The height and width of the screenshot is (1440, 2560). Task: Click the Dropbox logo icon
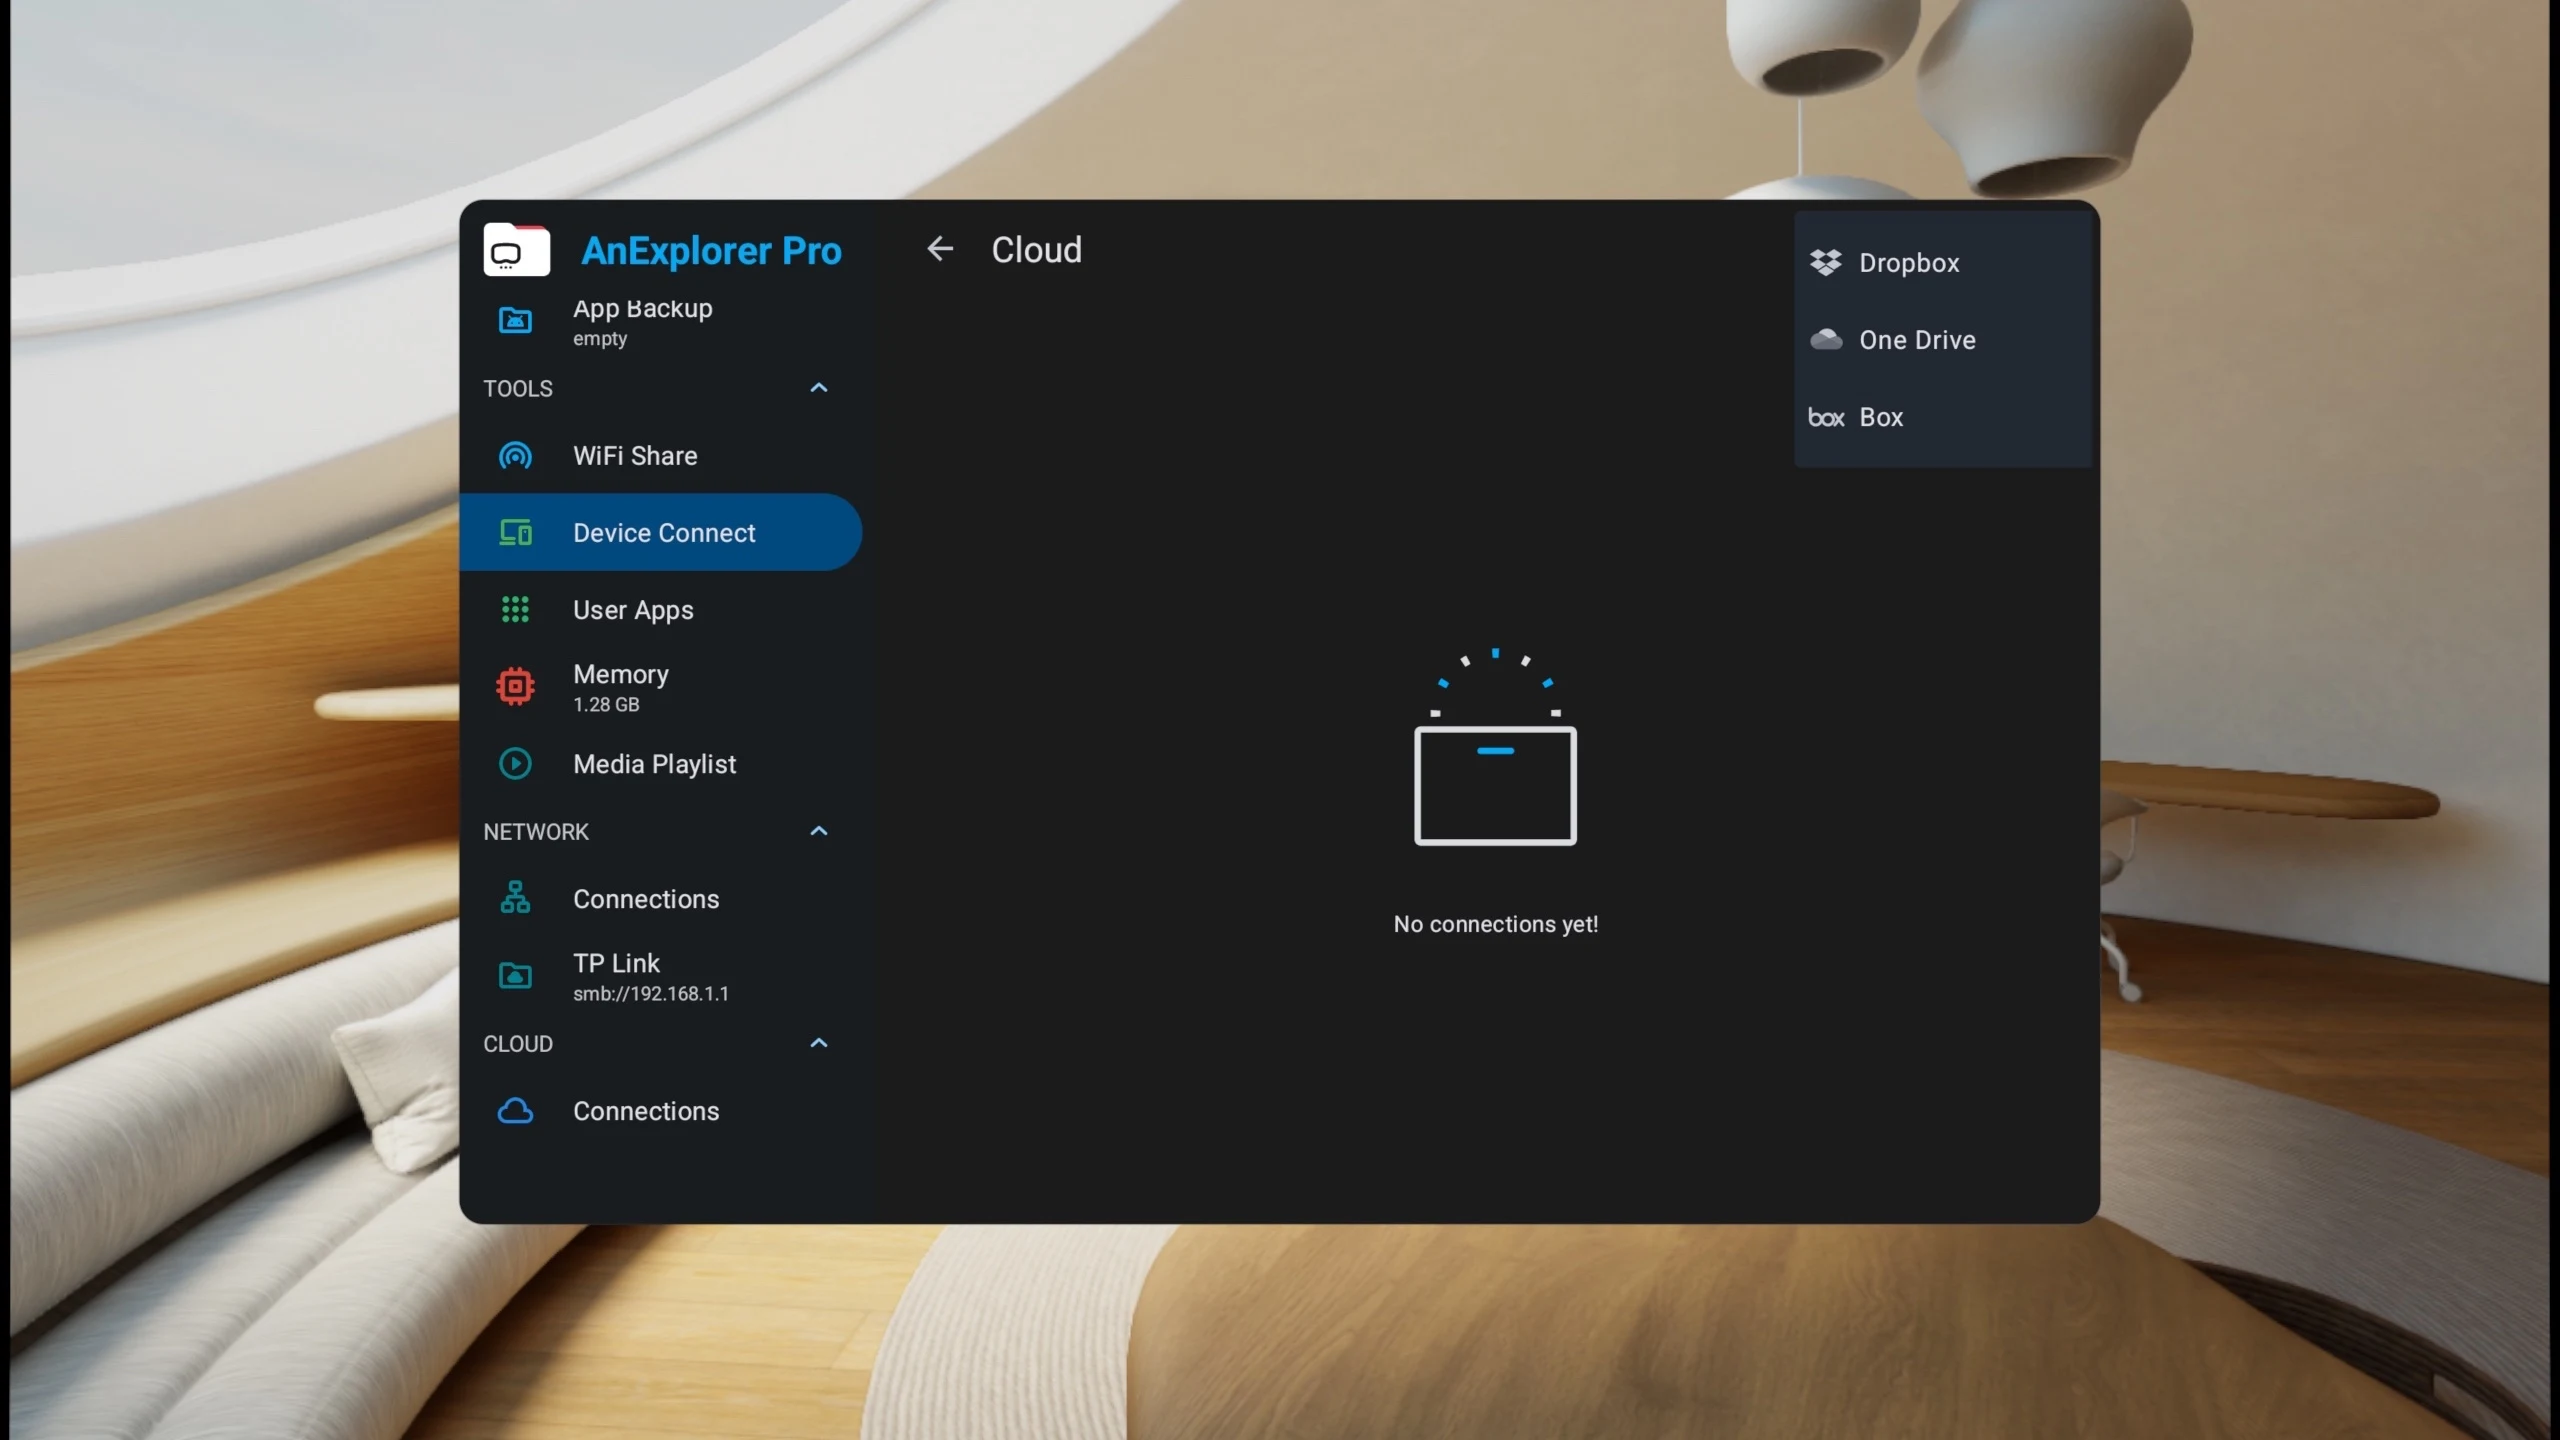point(1826,263)
